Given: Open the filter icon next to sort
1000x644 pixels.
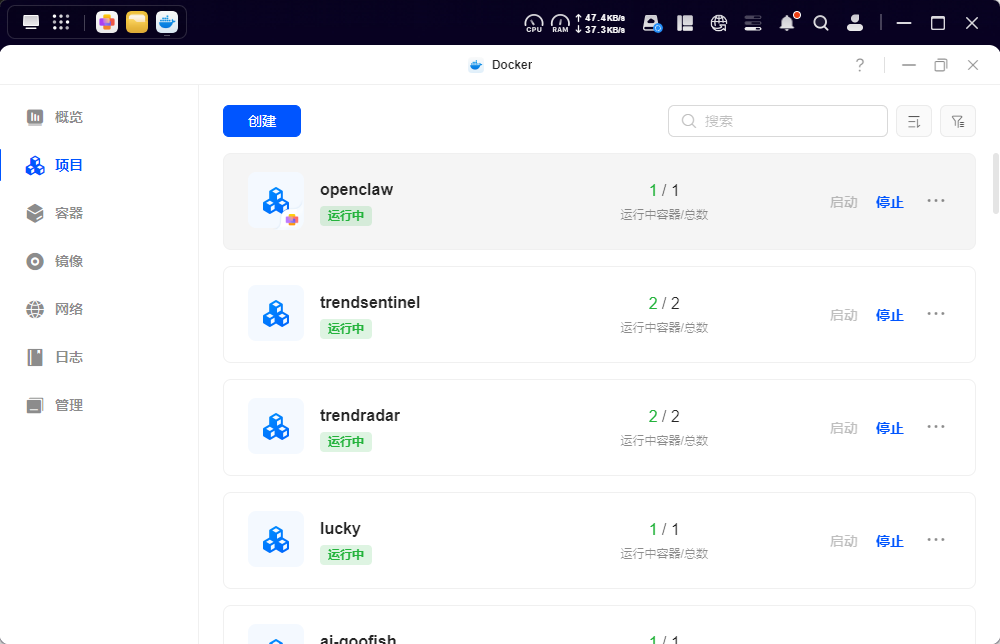Looking at the screenshot, I should point(957,121).
